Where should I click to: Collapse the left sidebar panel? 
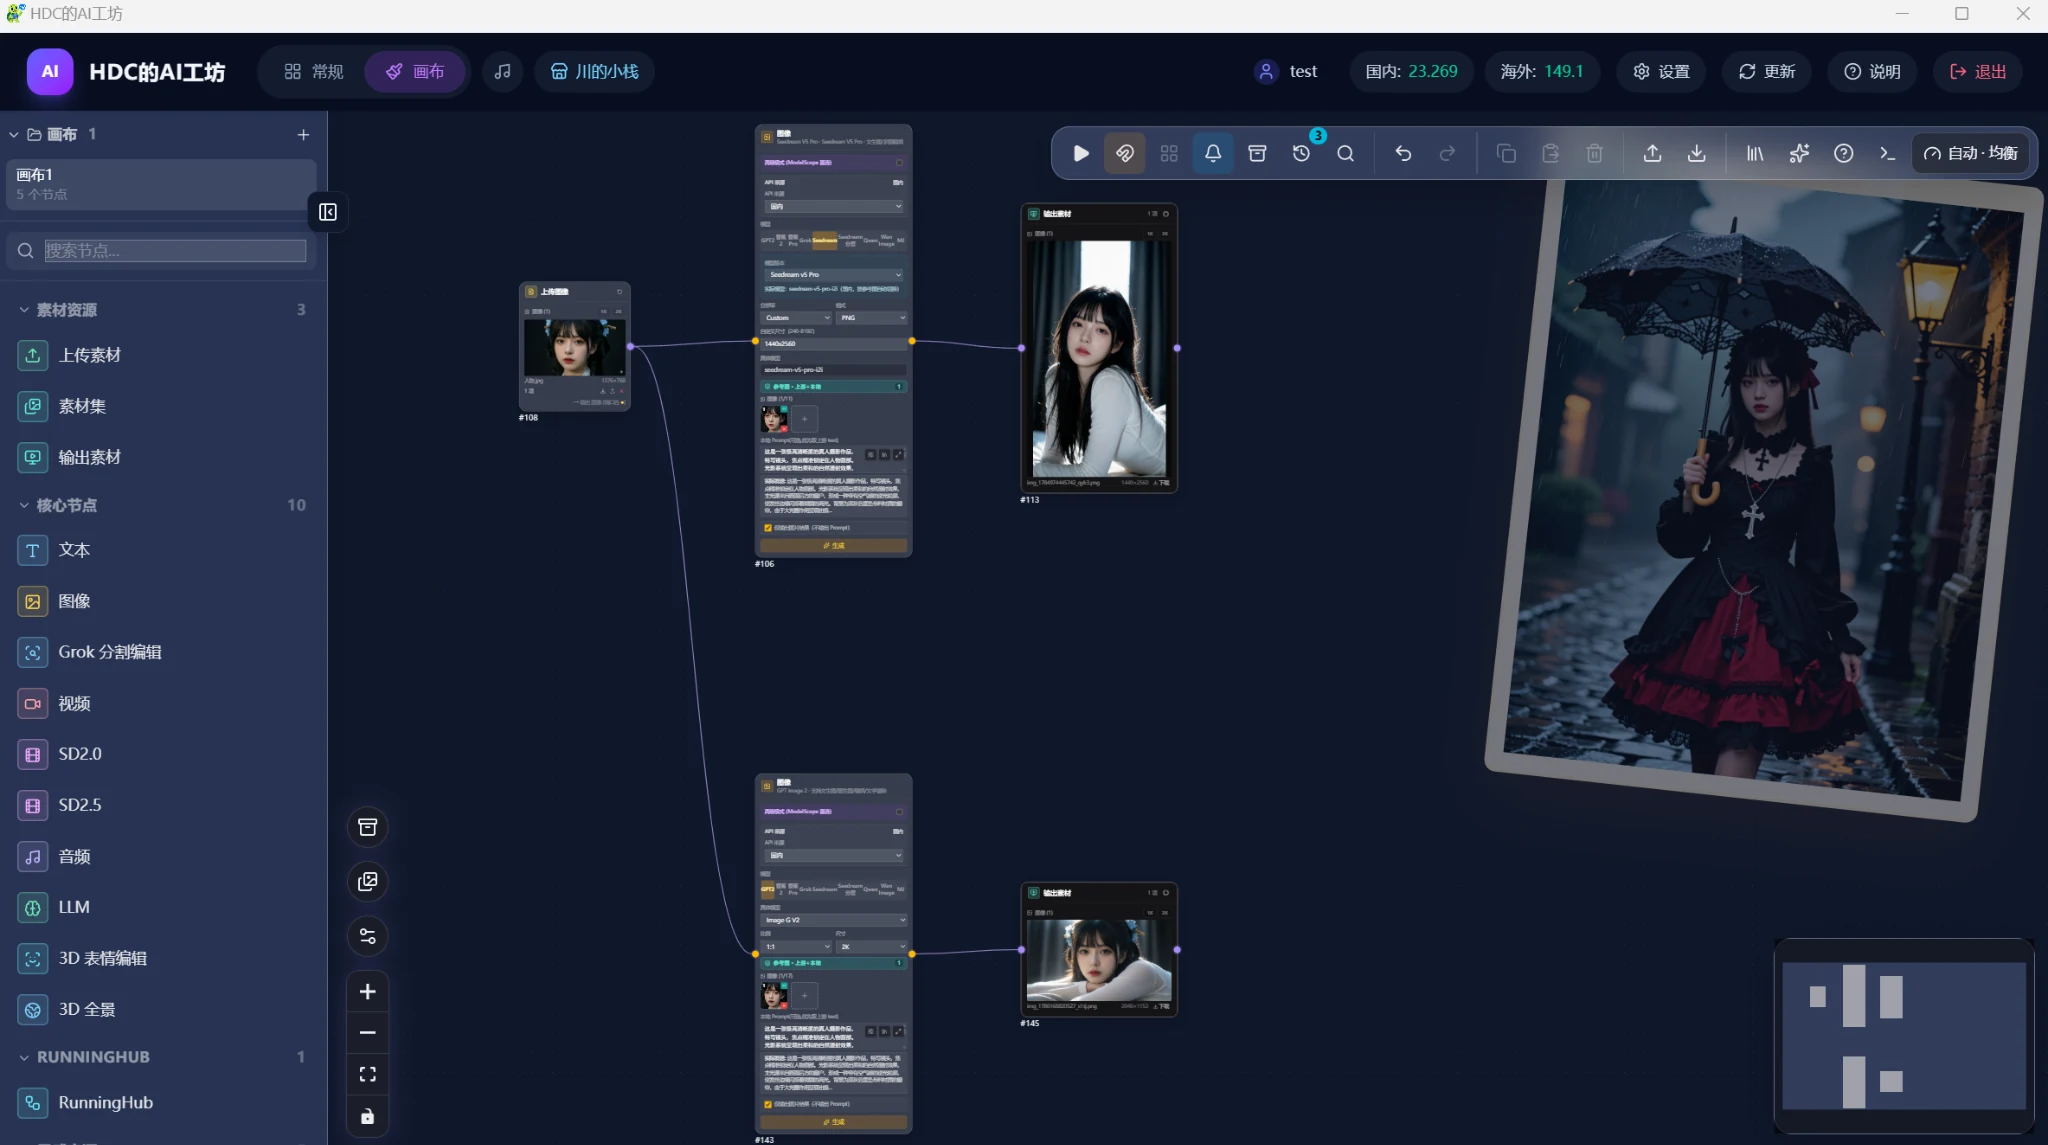pyautogui.click(x=328, y=212)
